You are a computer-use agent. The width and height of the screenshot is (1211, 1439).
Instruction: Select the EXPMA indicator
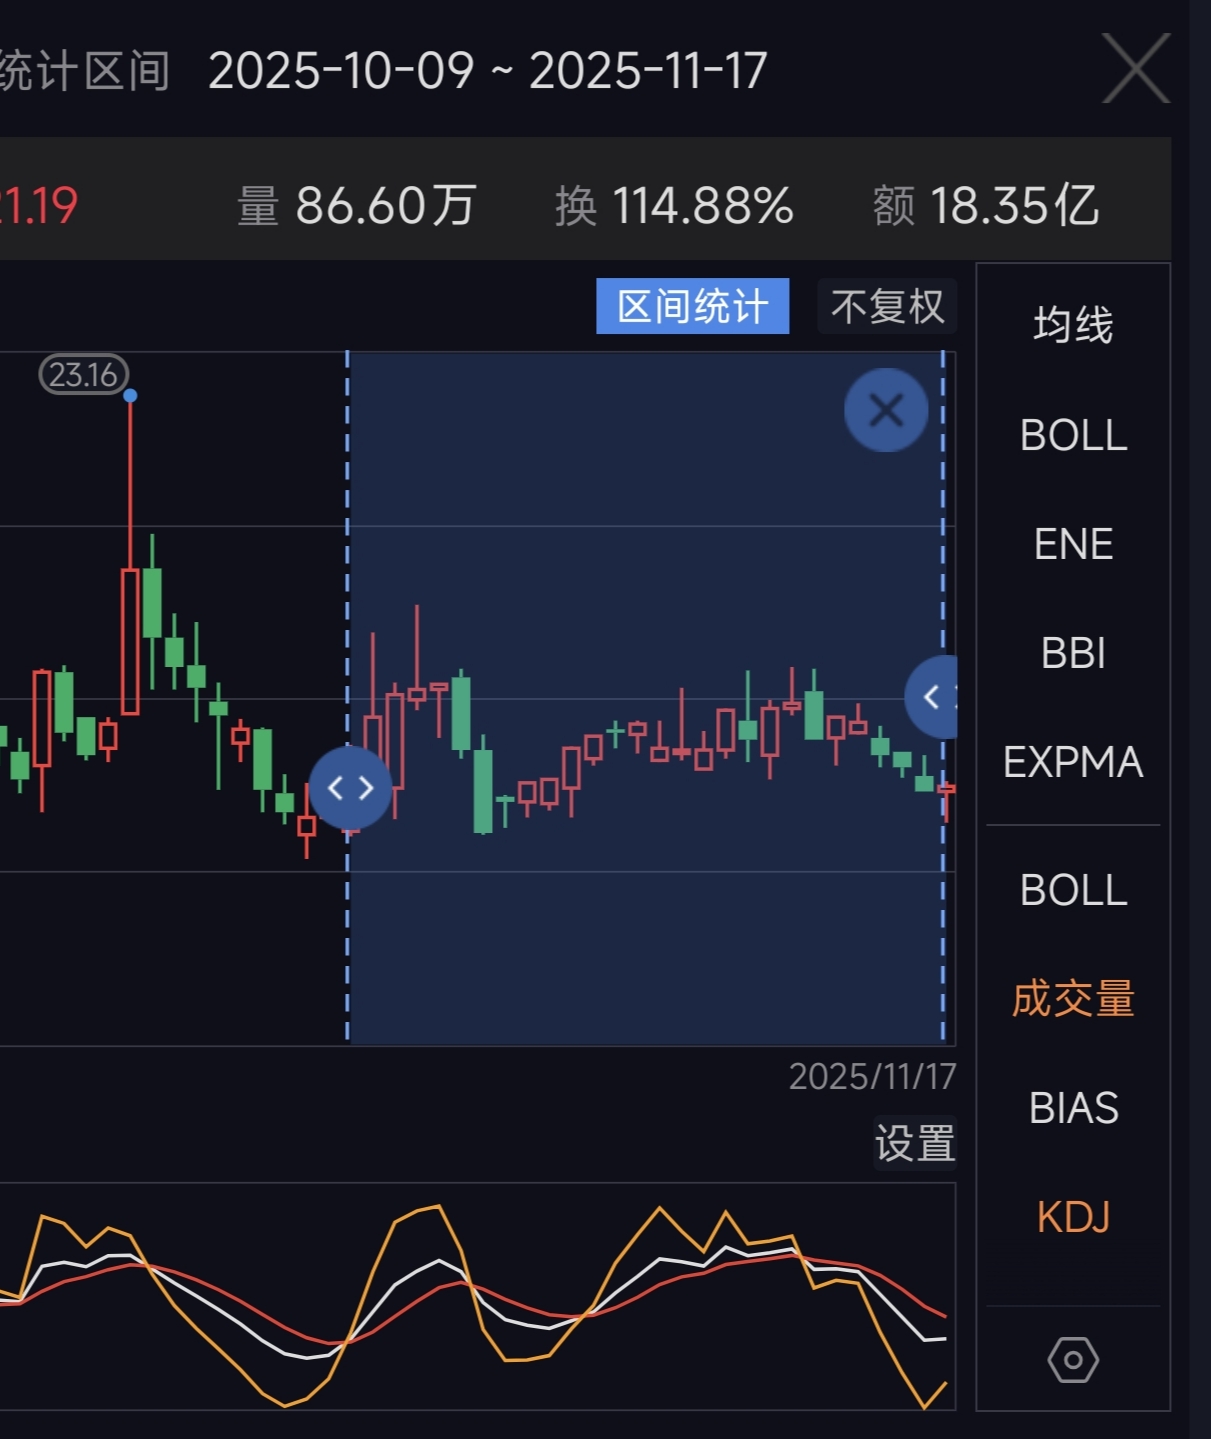click(x=1073, y=762)
